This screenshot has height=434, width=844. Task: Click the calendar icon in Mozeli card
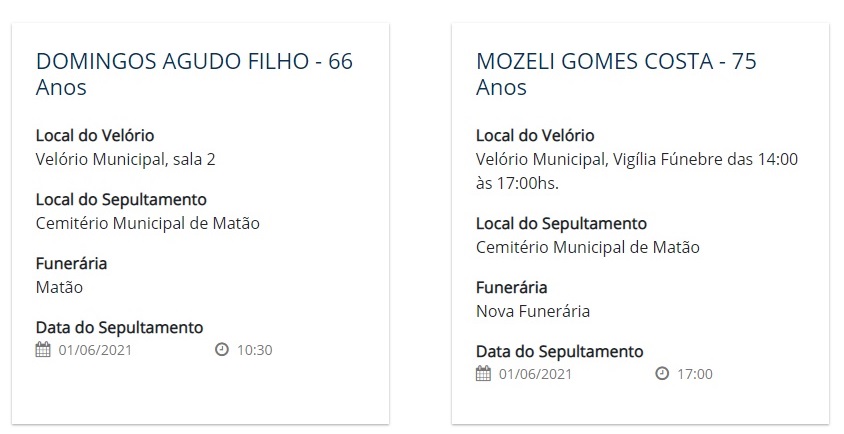[483, 374]
